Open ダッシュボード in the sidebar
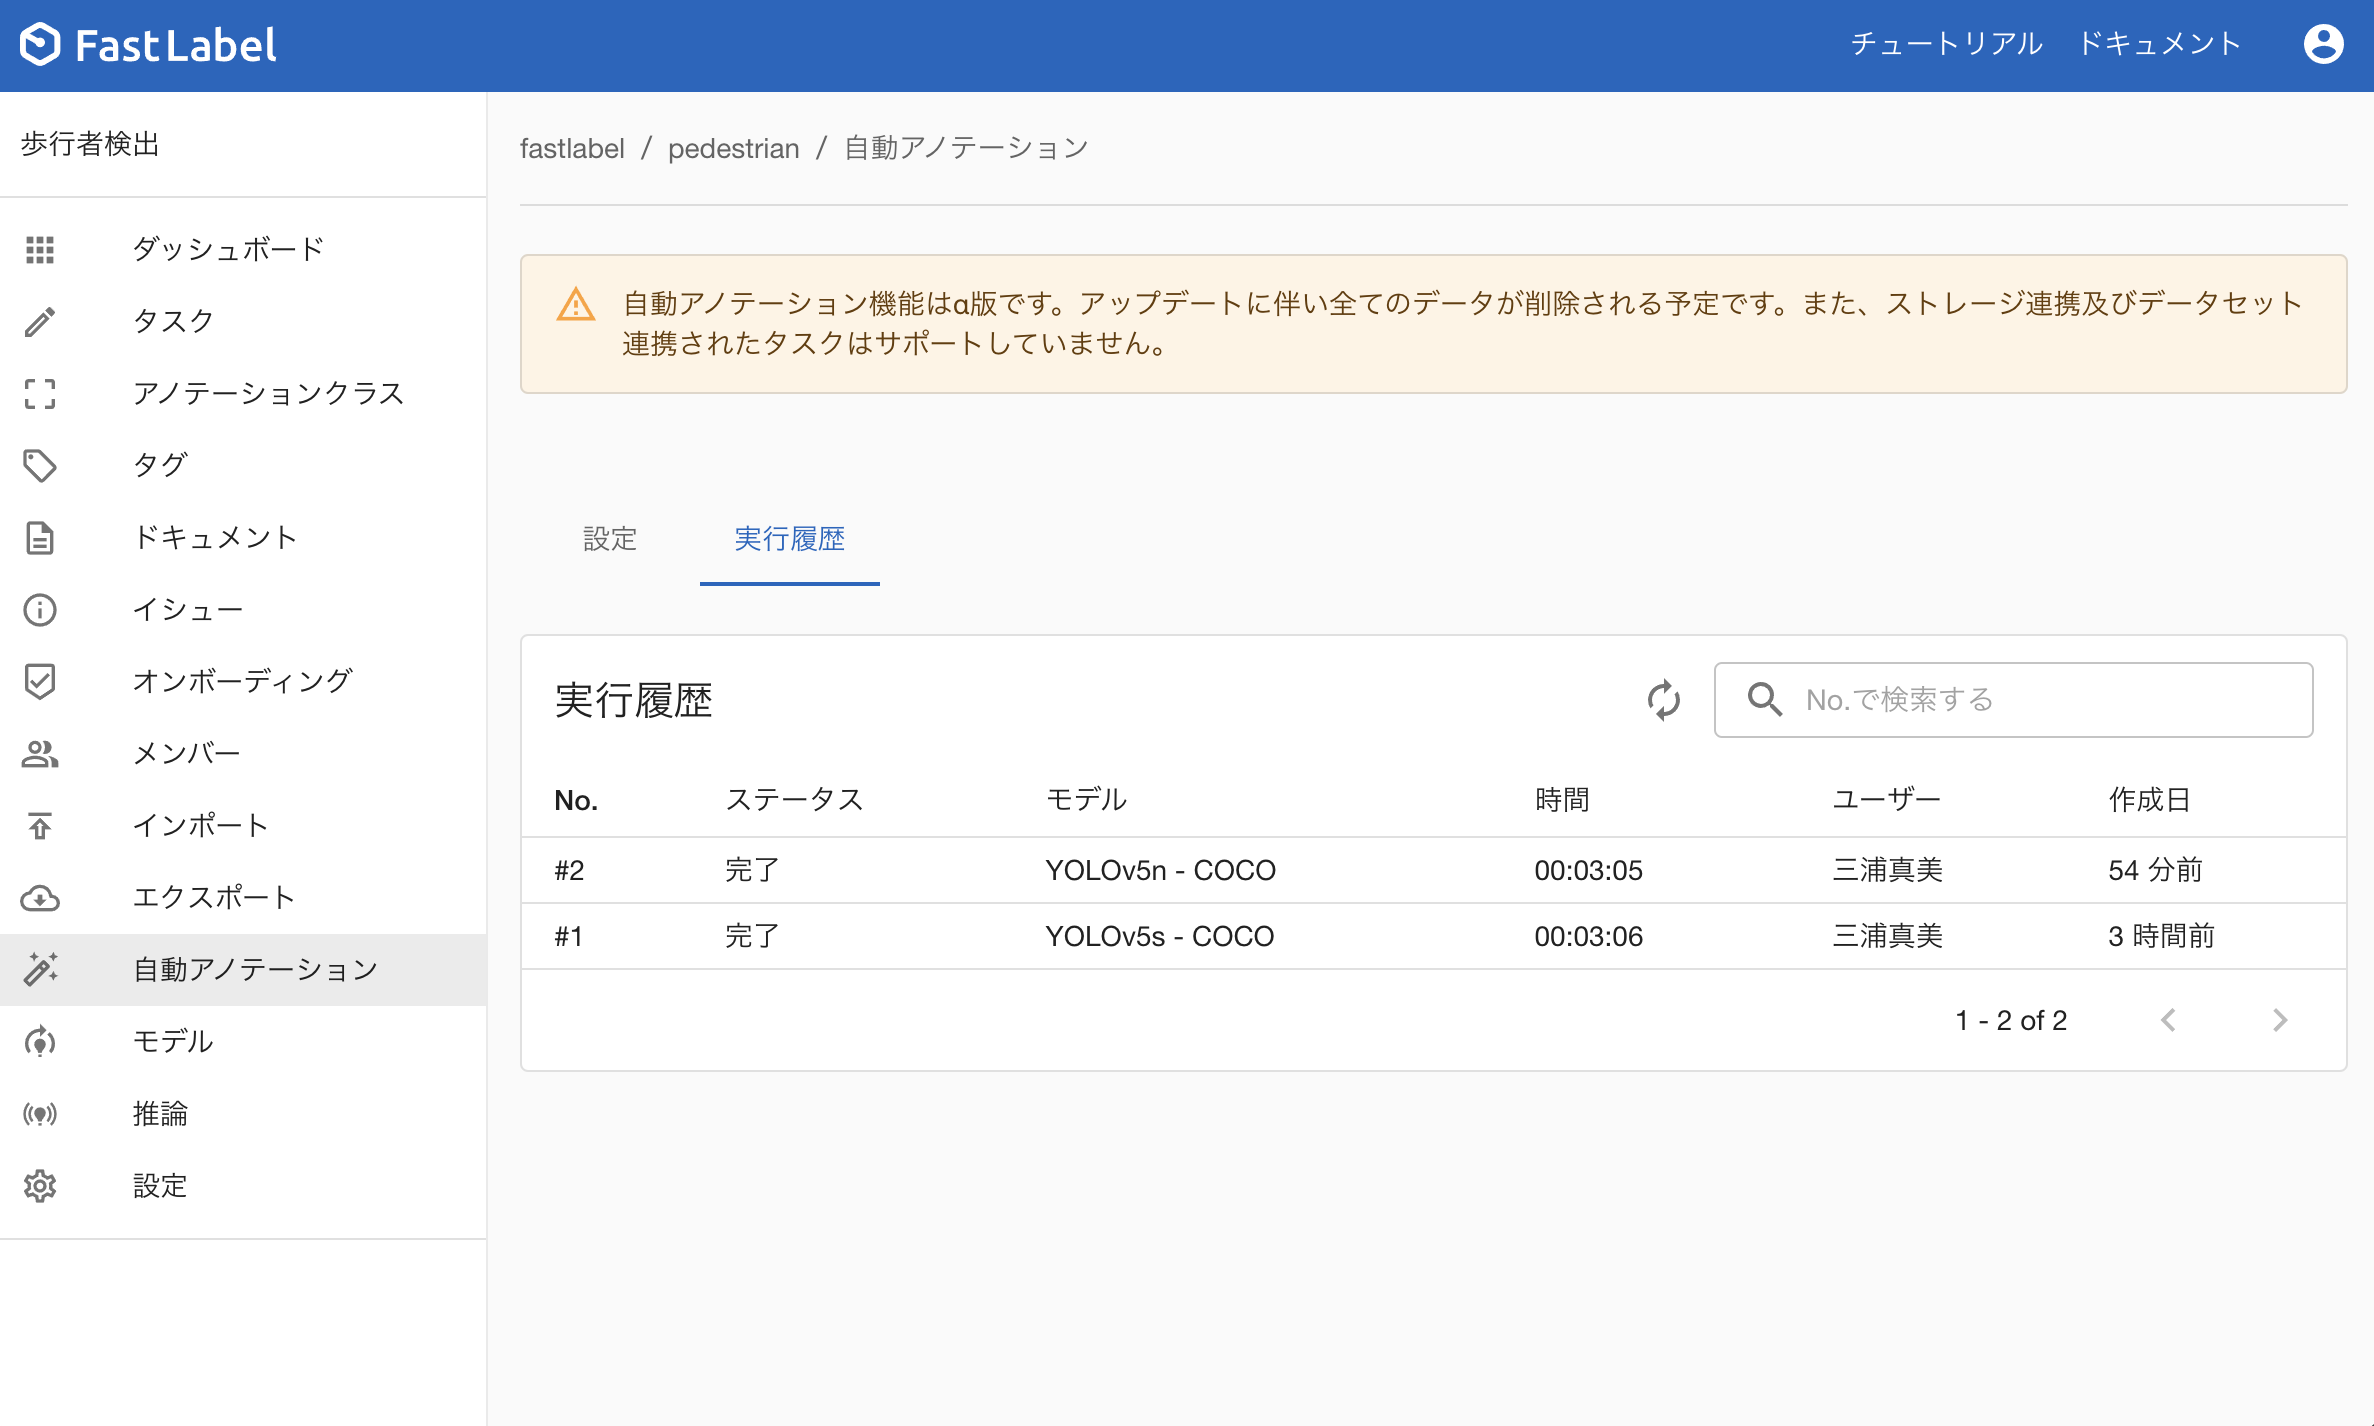 (x=243, y=249)
